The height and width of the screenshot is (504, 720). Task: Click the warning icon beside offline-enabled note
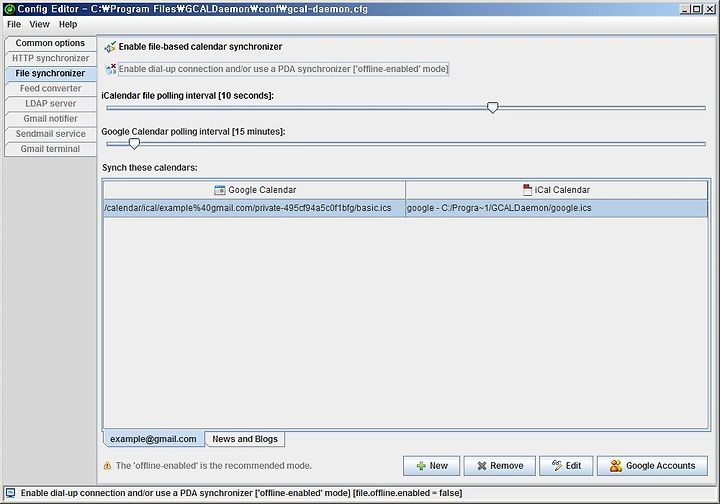(x=107, y=465)
